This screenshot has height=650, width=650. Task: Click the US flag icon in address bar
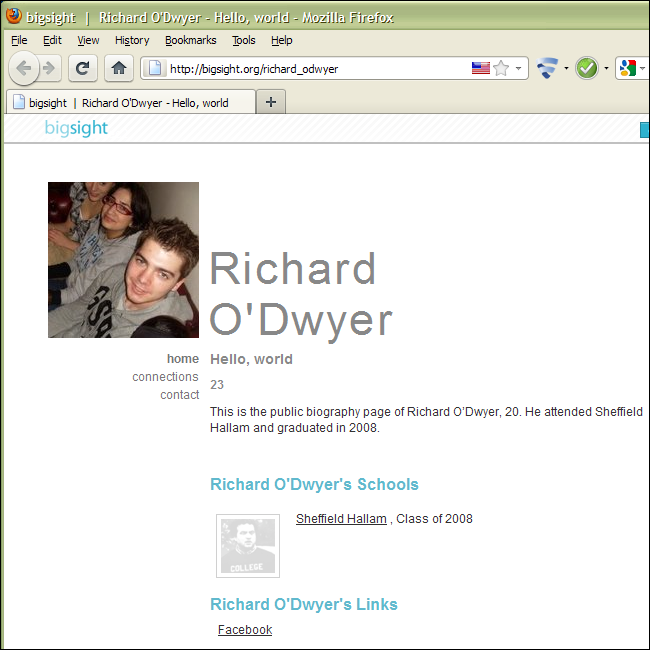[480, 68]
